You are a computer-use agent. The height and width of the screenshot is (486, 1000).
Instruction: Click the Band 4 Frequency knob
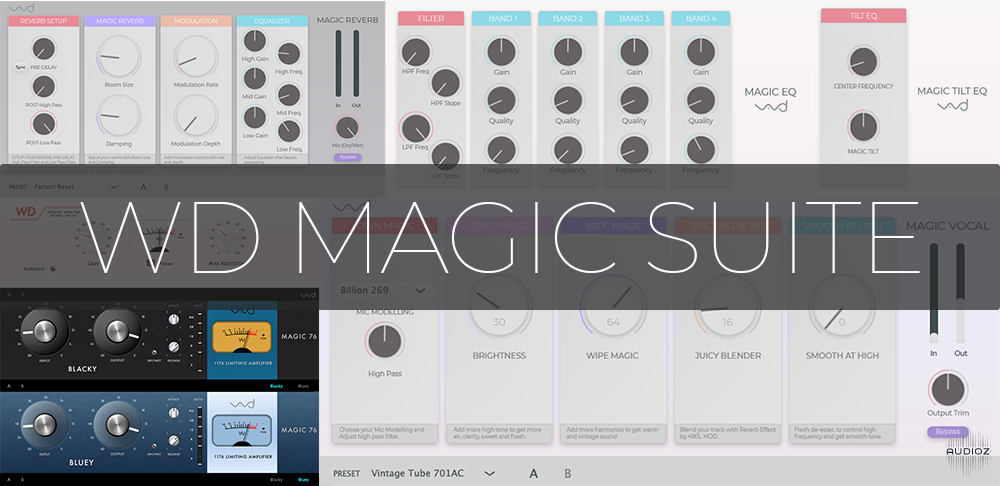pos(700,150)
